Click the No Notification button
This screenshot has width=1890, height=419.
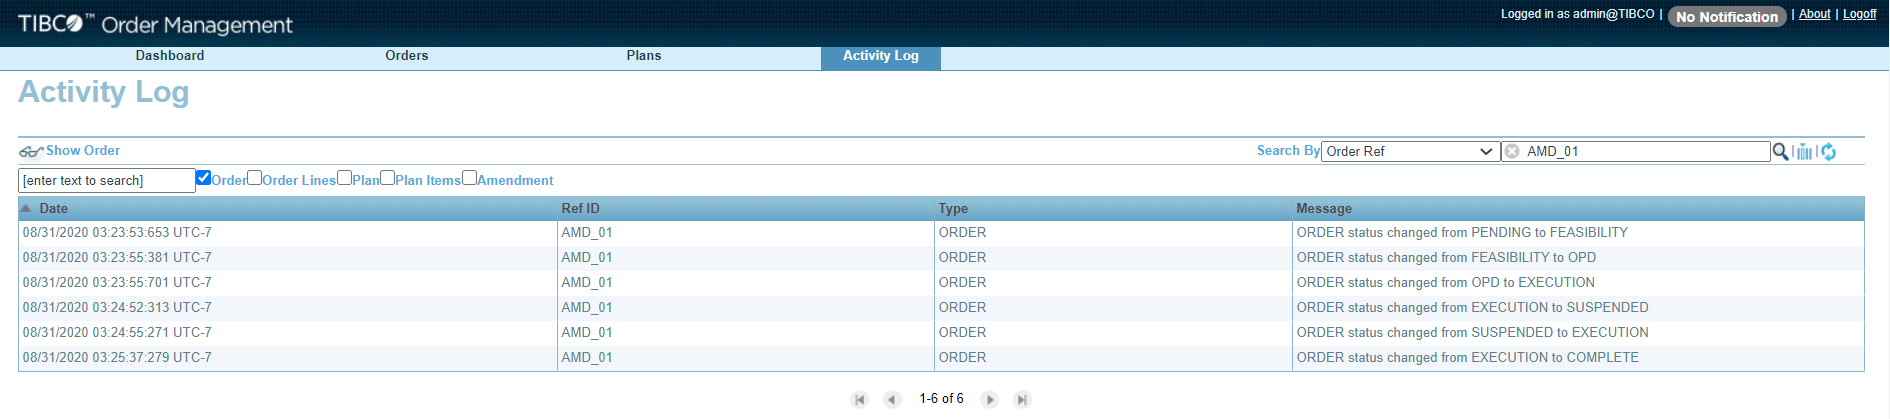(x=1727, y=17)
